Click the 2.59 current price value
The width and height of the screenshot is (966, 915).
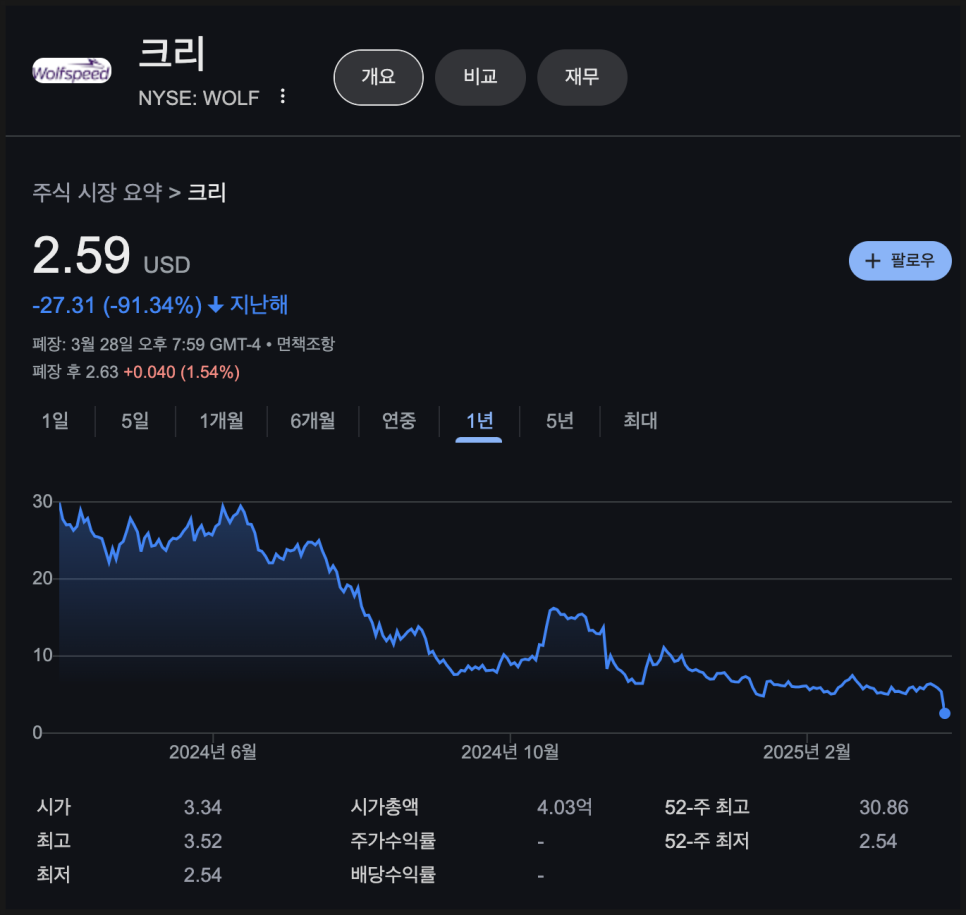(x=81, y=255)
